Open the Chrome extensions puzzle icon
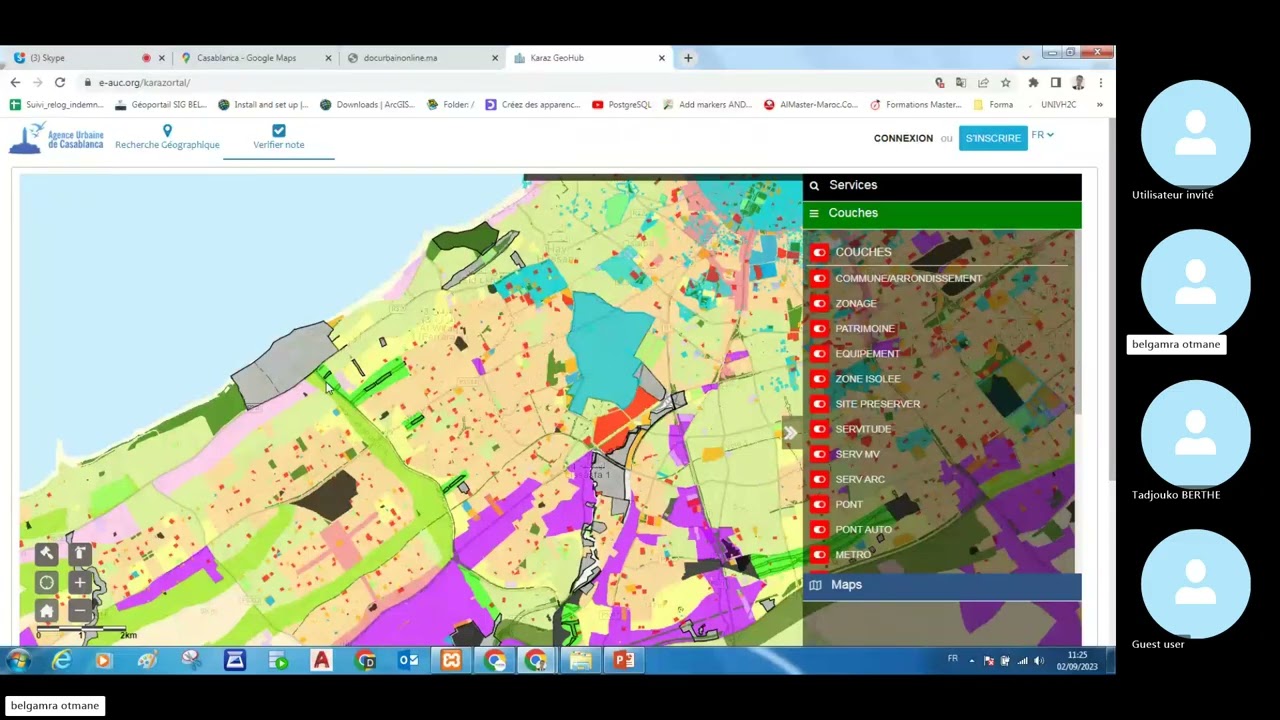 coord(1033,83)
